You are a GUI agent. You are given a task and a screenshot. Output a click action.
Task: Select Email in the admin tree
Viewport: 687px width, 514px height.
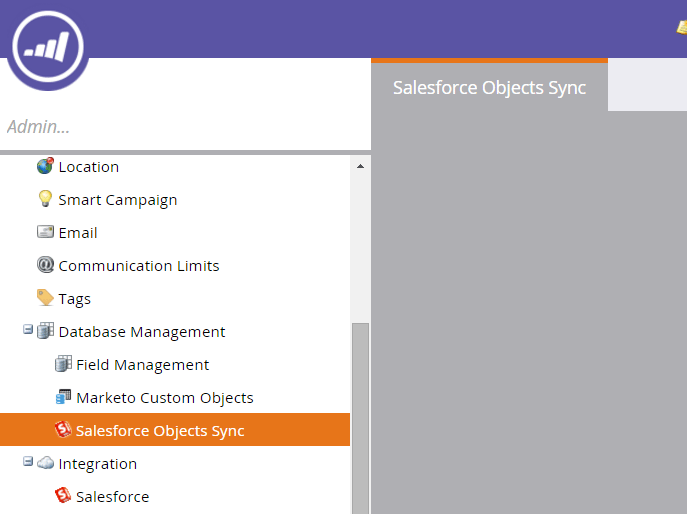(x=78, y=233)
